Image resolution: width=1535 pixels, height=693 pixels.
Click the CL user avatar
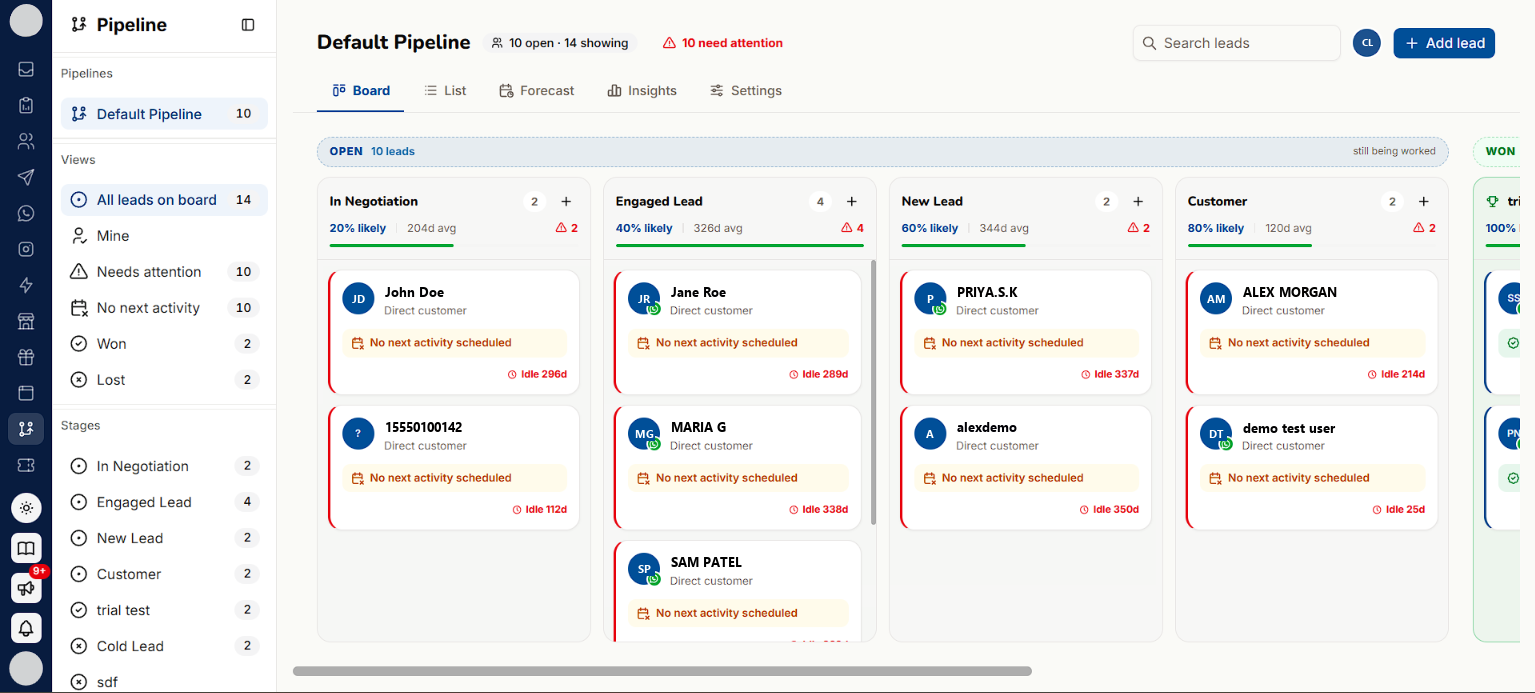[x=1367, y=43]
